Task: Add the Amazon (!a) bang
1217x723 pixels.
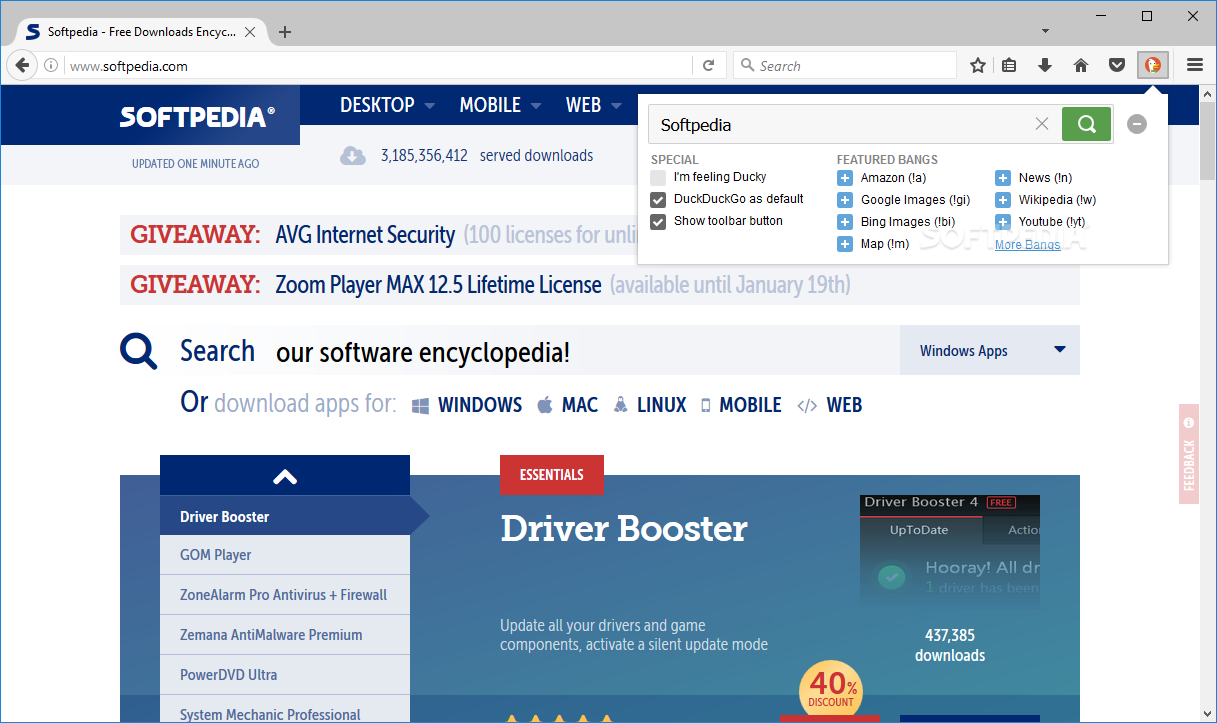Action: [845, 178]
